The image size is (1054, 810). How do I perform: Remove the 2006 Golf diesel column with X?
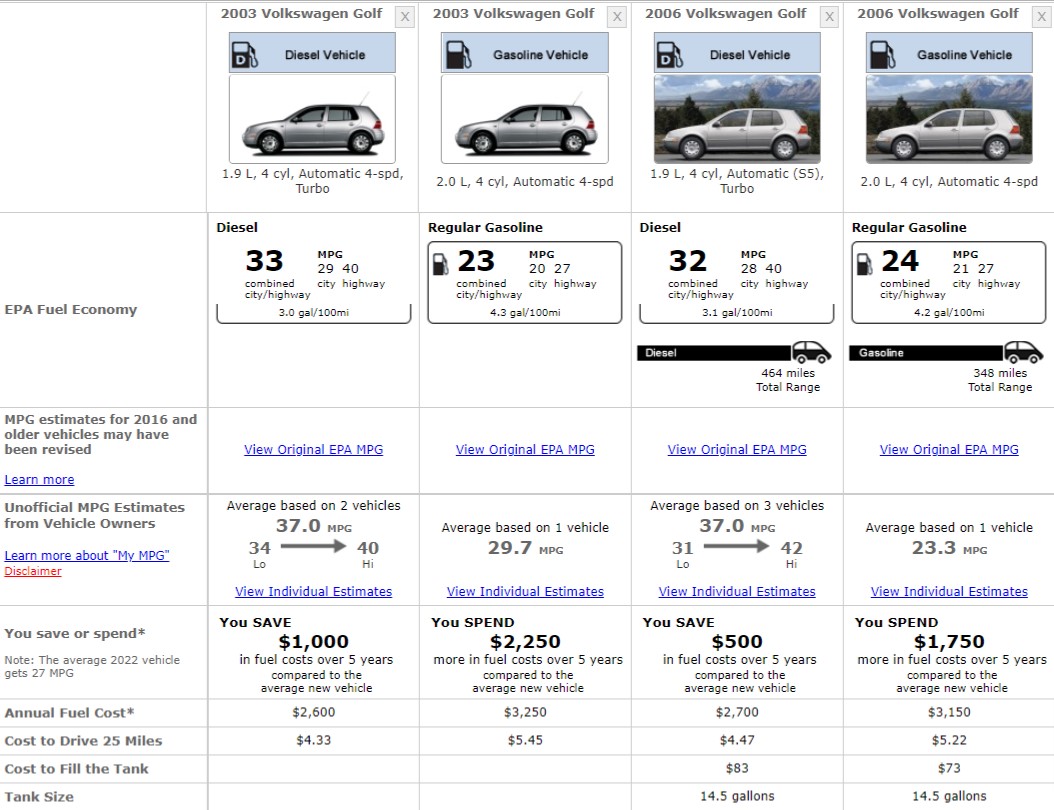click(829, 17)
